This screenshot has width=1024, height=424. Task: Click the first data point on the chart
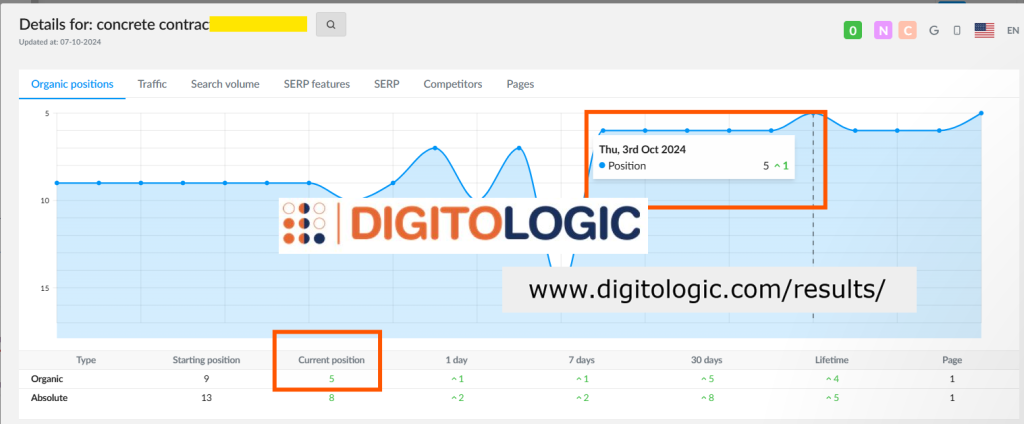click(x=57, y=183)
